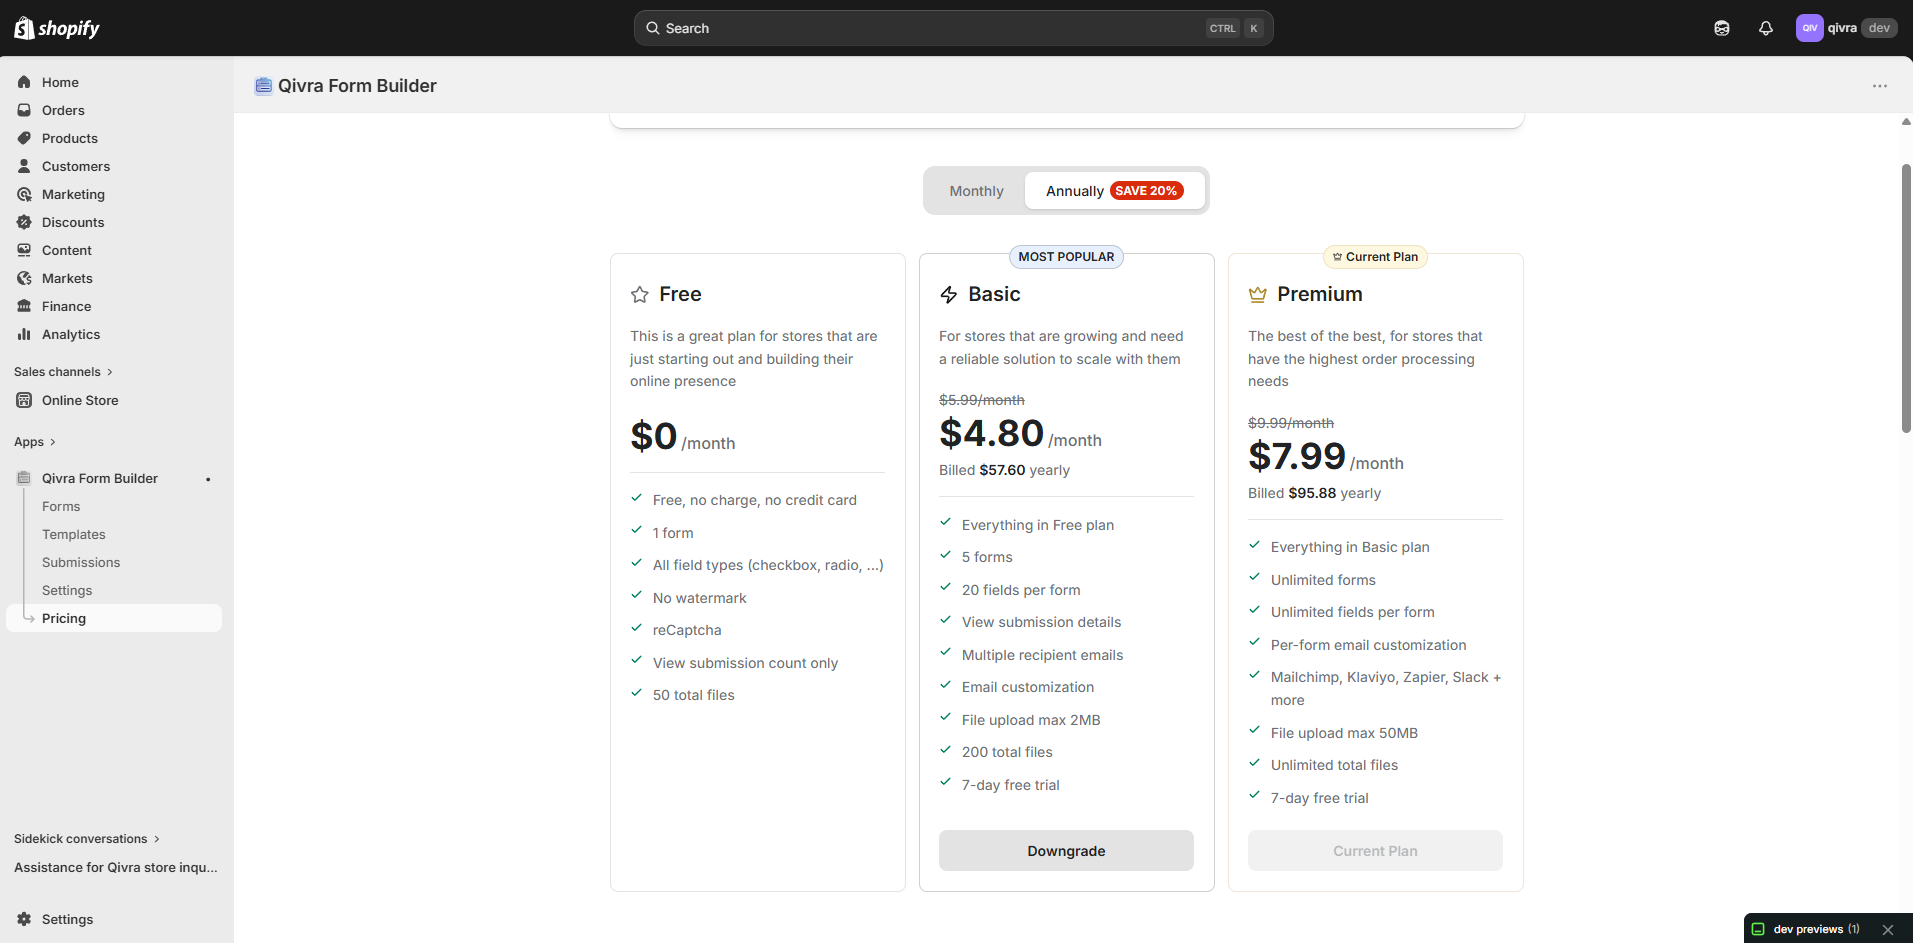The width and height of the screenshot is (1913, 943).
Task: Open Assistance for Qivra store conversation
Action: pos(116,868)
